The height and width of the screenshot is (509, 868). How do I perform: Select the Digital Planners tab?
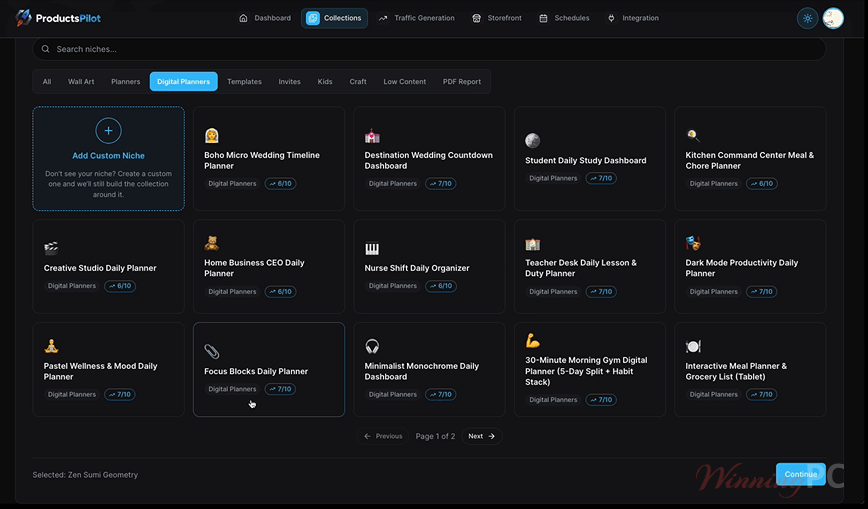click(x=184, y=81)
